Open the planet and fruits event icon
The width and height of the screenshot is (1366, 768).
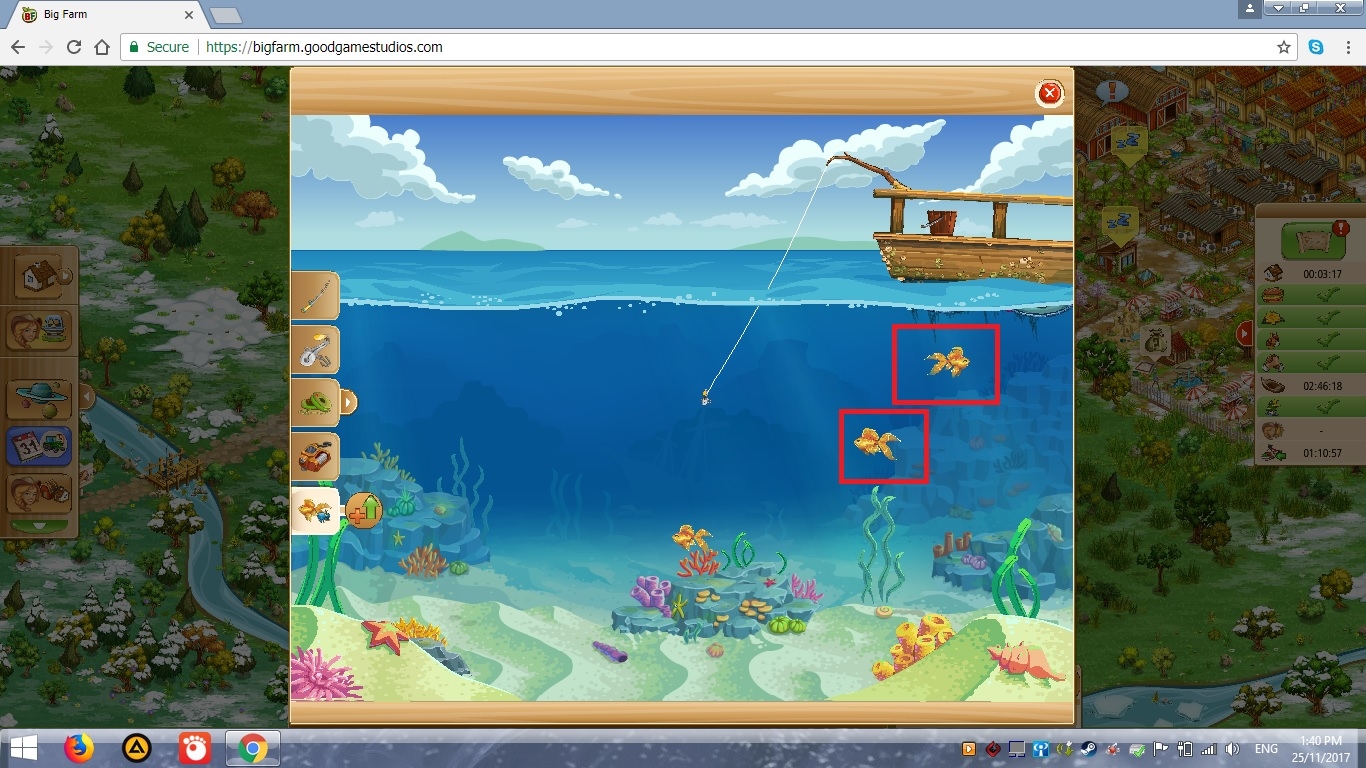click(x=39, y=399)
